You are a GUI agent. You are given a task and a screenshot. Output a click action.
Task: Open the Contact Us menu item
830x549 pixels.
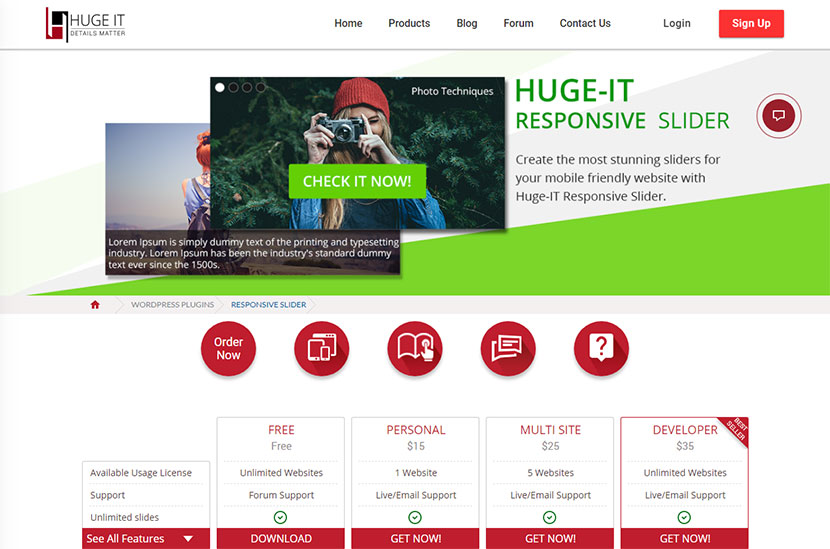[x=585, y=23]
